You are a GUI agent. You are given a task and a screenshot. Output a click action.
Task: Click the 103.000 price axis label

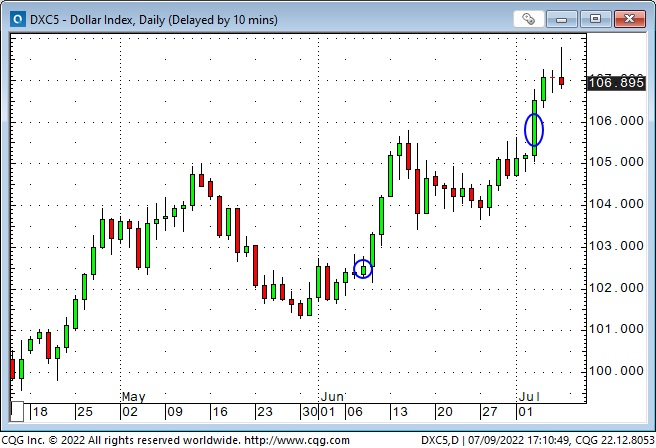pyautogui.click(x=616, y=246)
